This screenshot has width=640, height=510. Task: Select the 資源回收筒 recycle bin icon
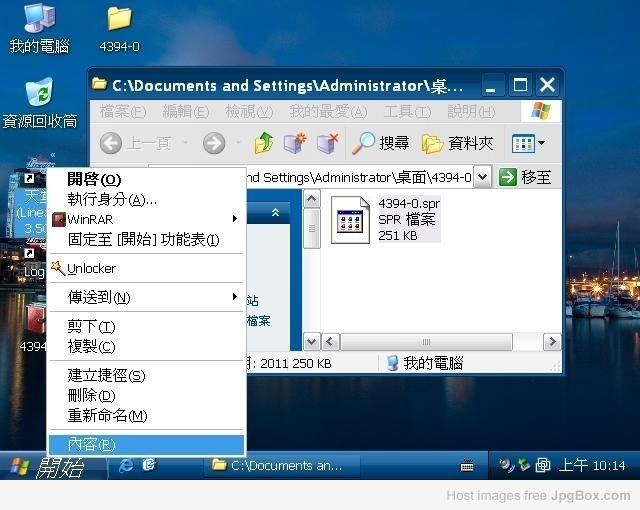point(39,95)
